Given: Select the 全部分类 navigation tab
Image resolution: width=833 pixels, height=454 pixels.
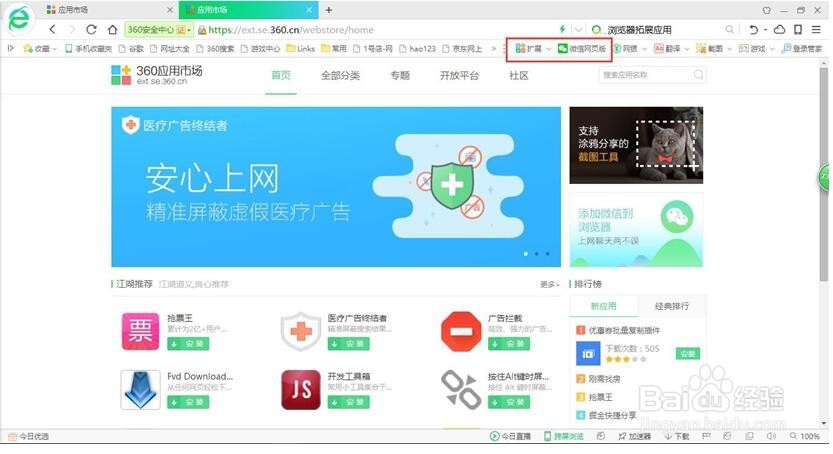Looking at the screenshot, I should pos(341,75).
